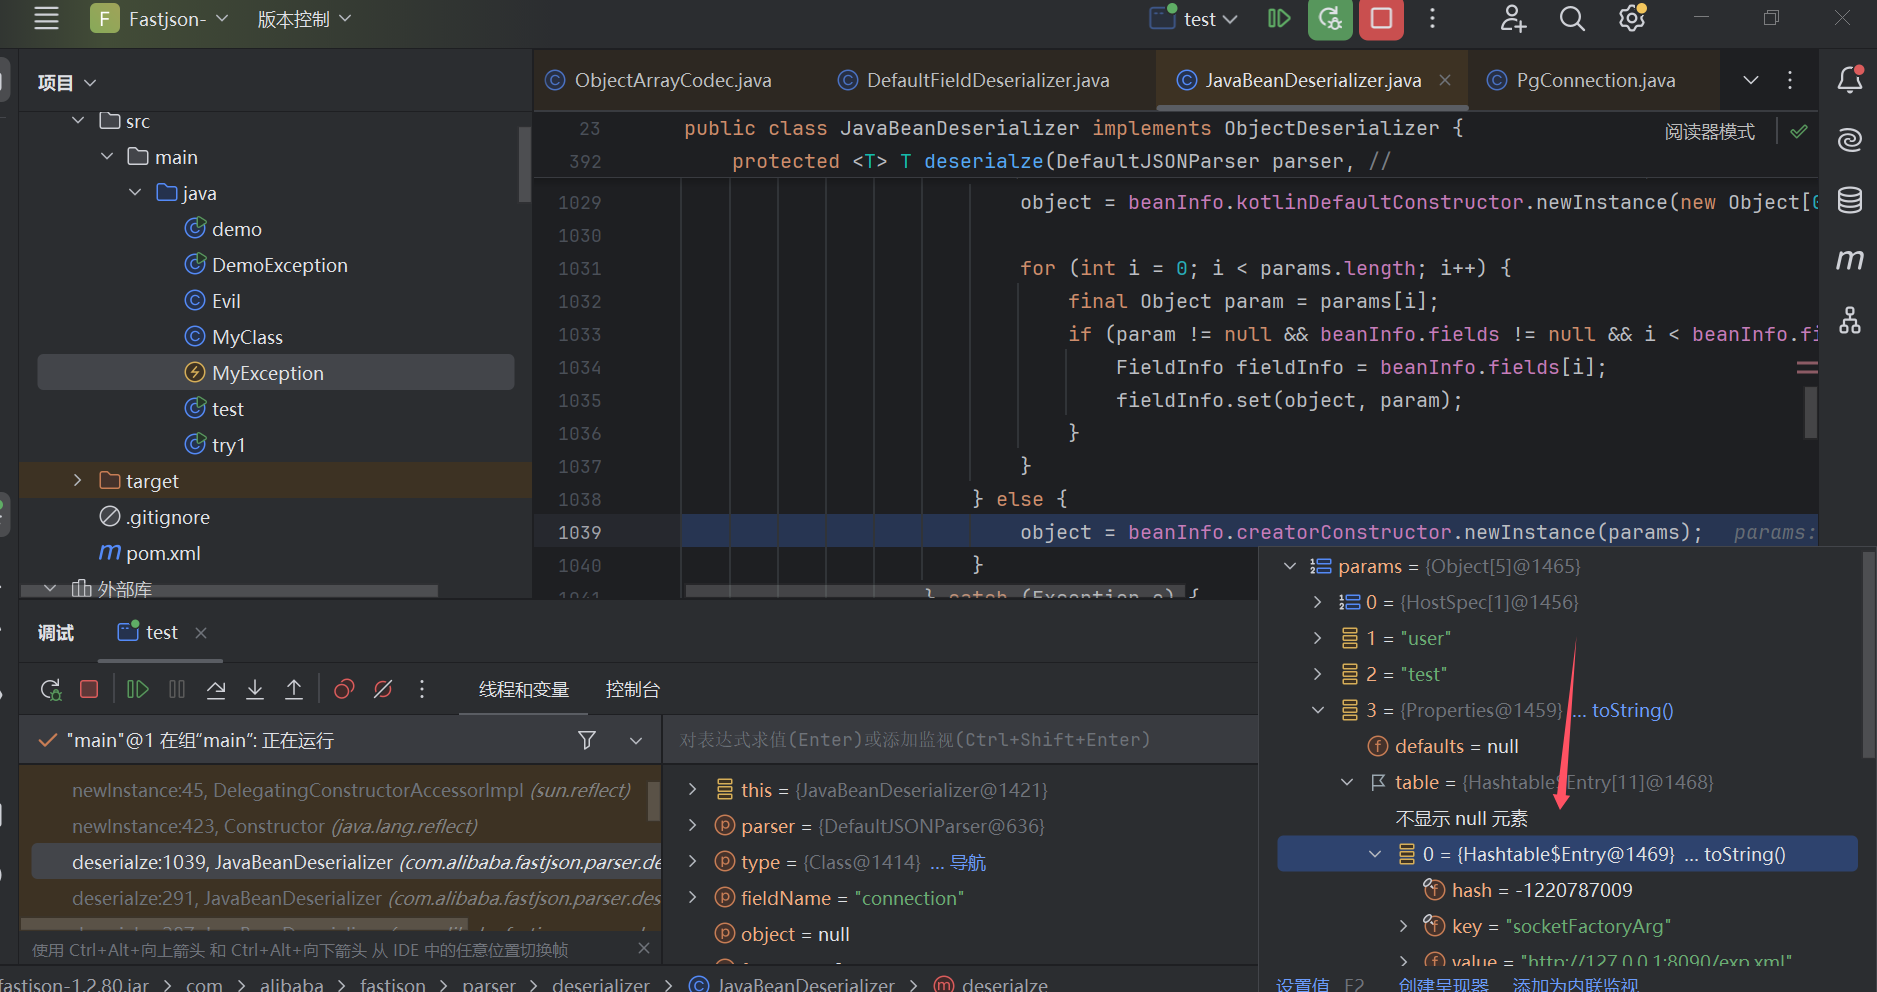Image resolution: width=1877 pixels, height=992 pixels.
Task: Filter threads with funnel icon
Action: coord(587,740)
